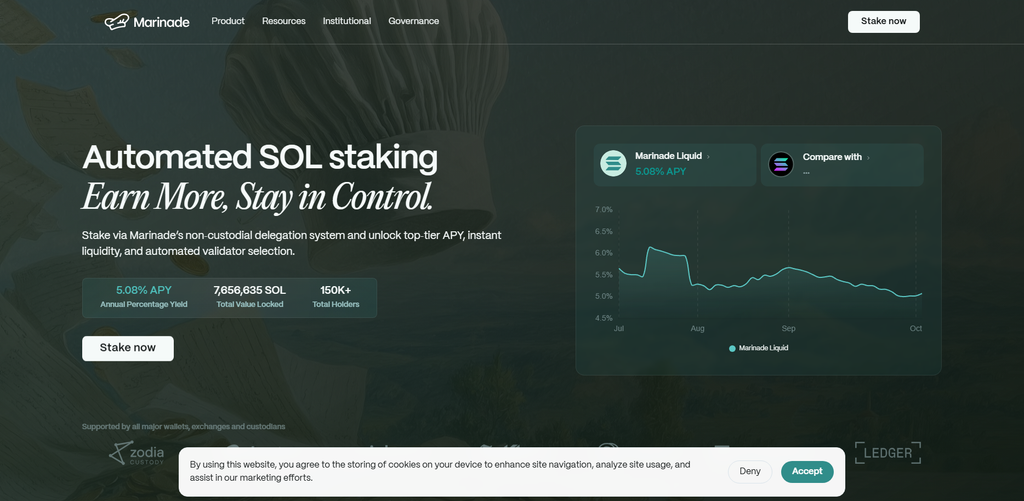Accept cookies in the consent banner
The width and height of the screenshot is (1024, 501).
807,472
